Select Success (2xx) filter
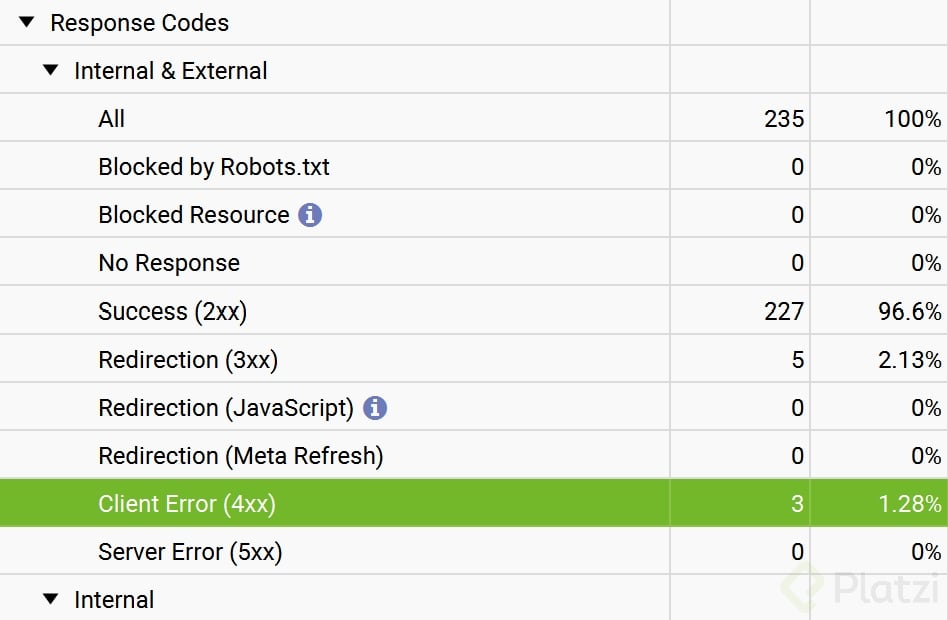948x620 pixels. [x=172, y=311]
